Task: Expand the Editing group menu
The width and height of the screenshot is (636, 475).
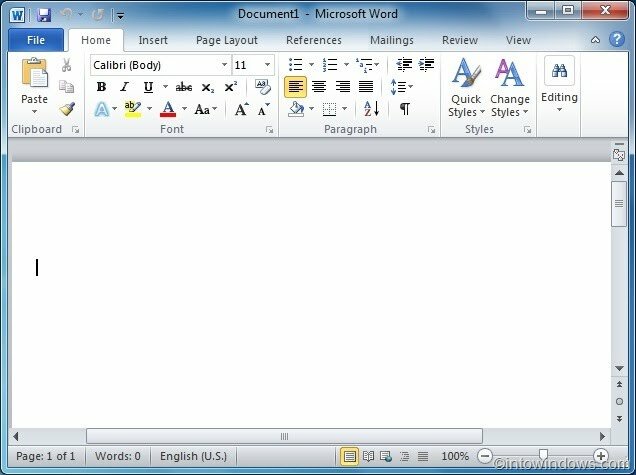Action: [559, 84]
